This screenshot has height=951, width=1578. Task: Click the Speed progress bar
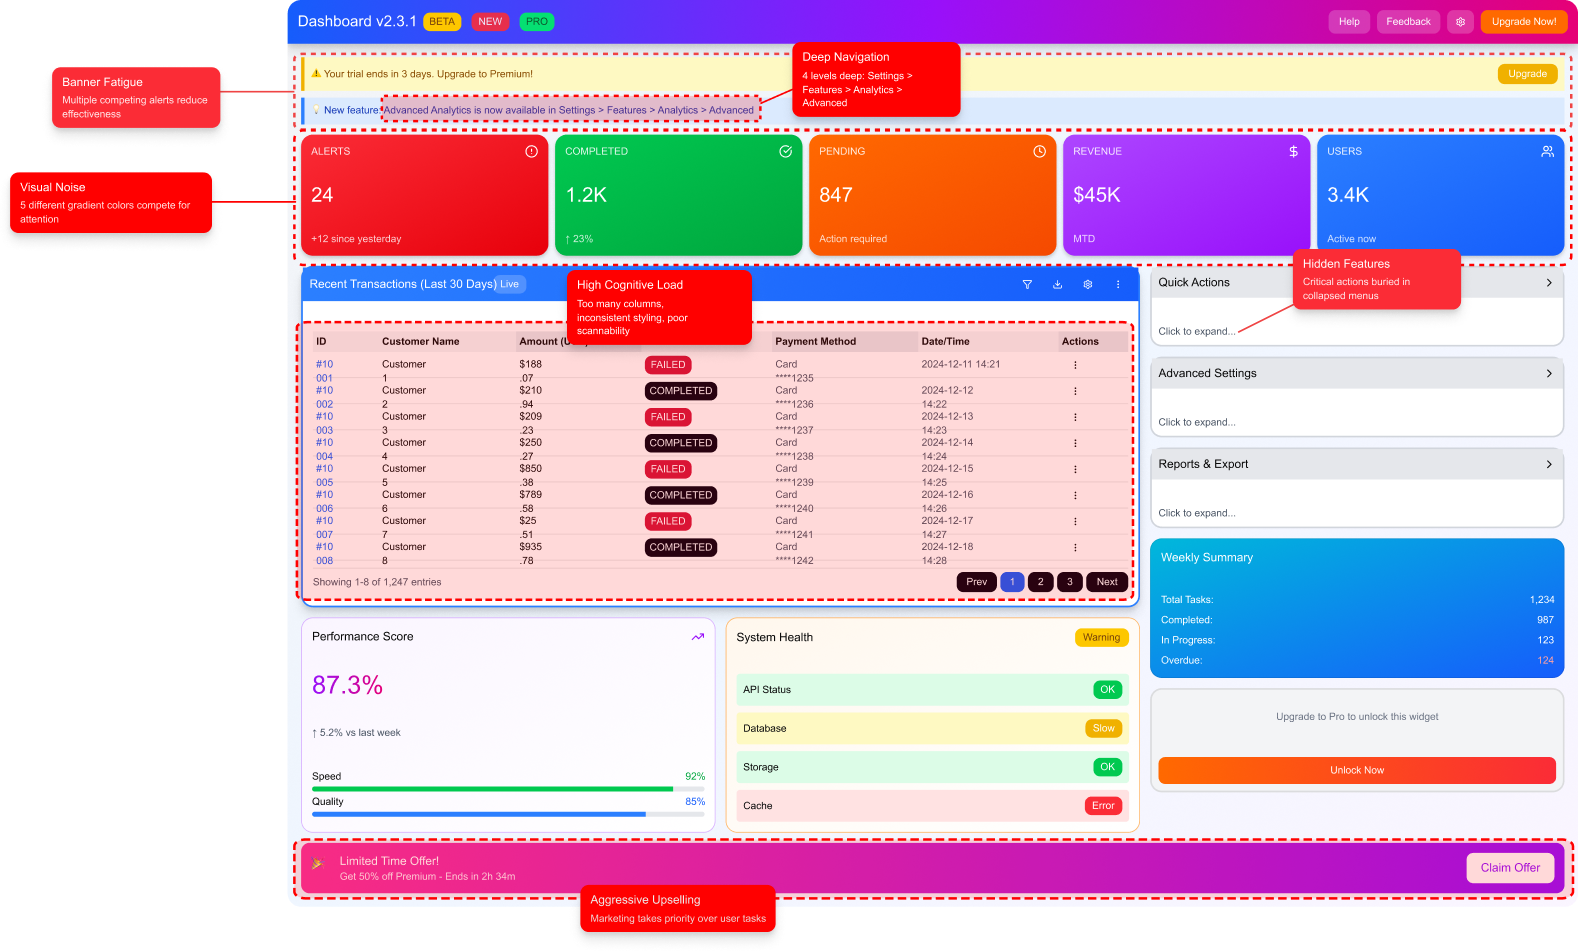click(x=508, y=789)
